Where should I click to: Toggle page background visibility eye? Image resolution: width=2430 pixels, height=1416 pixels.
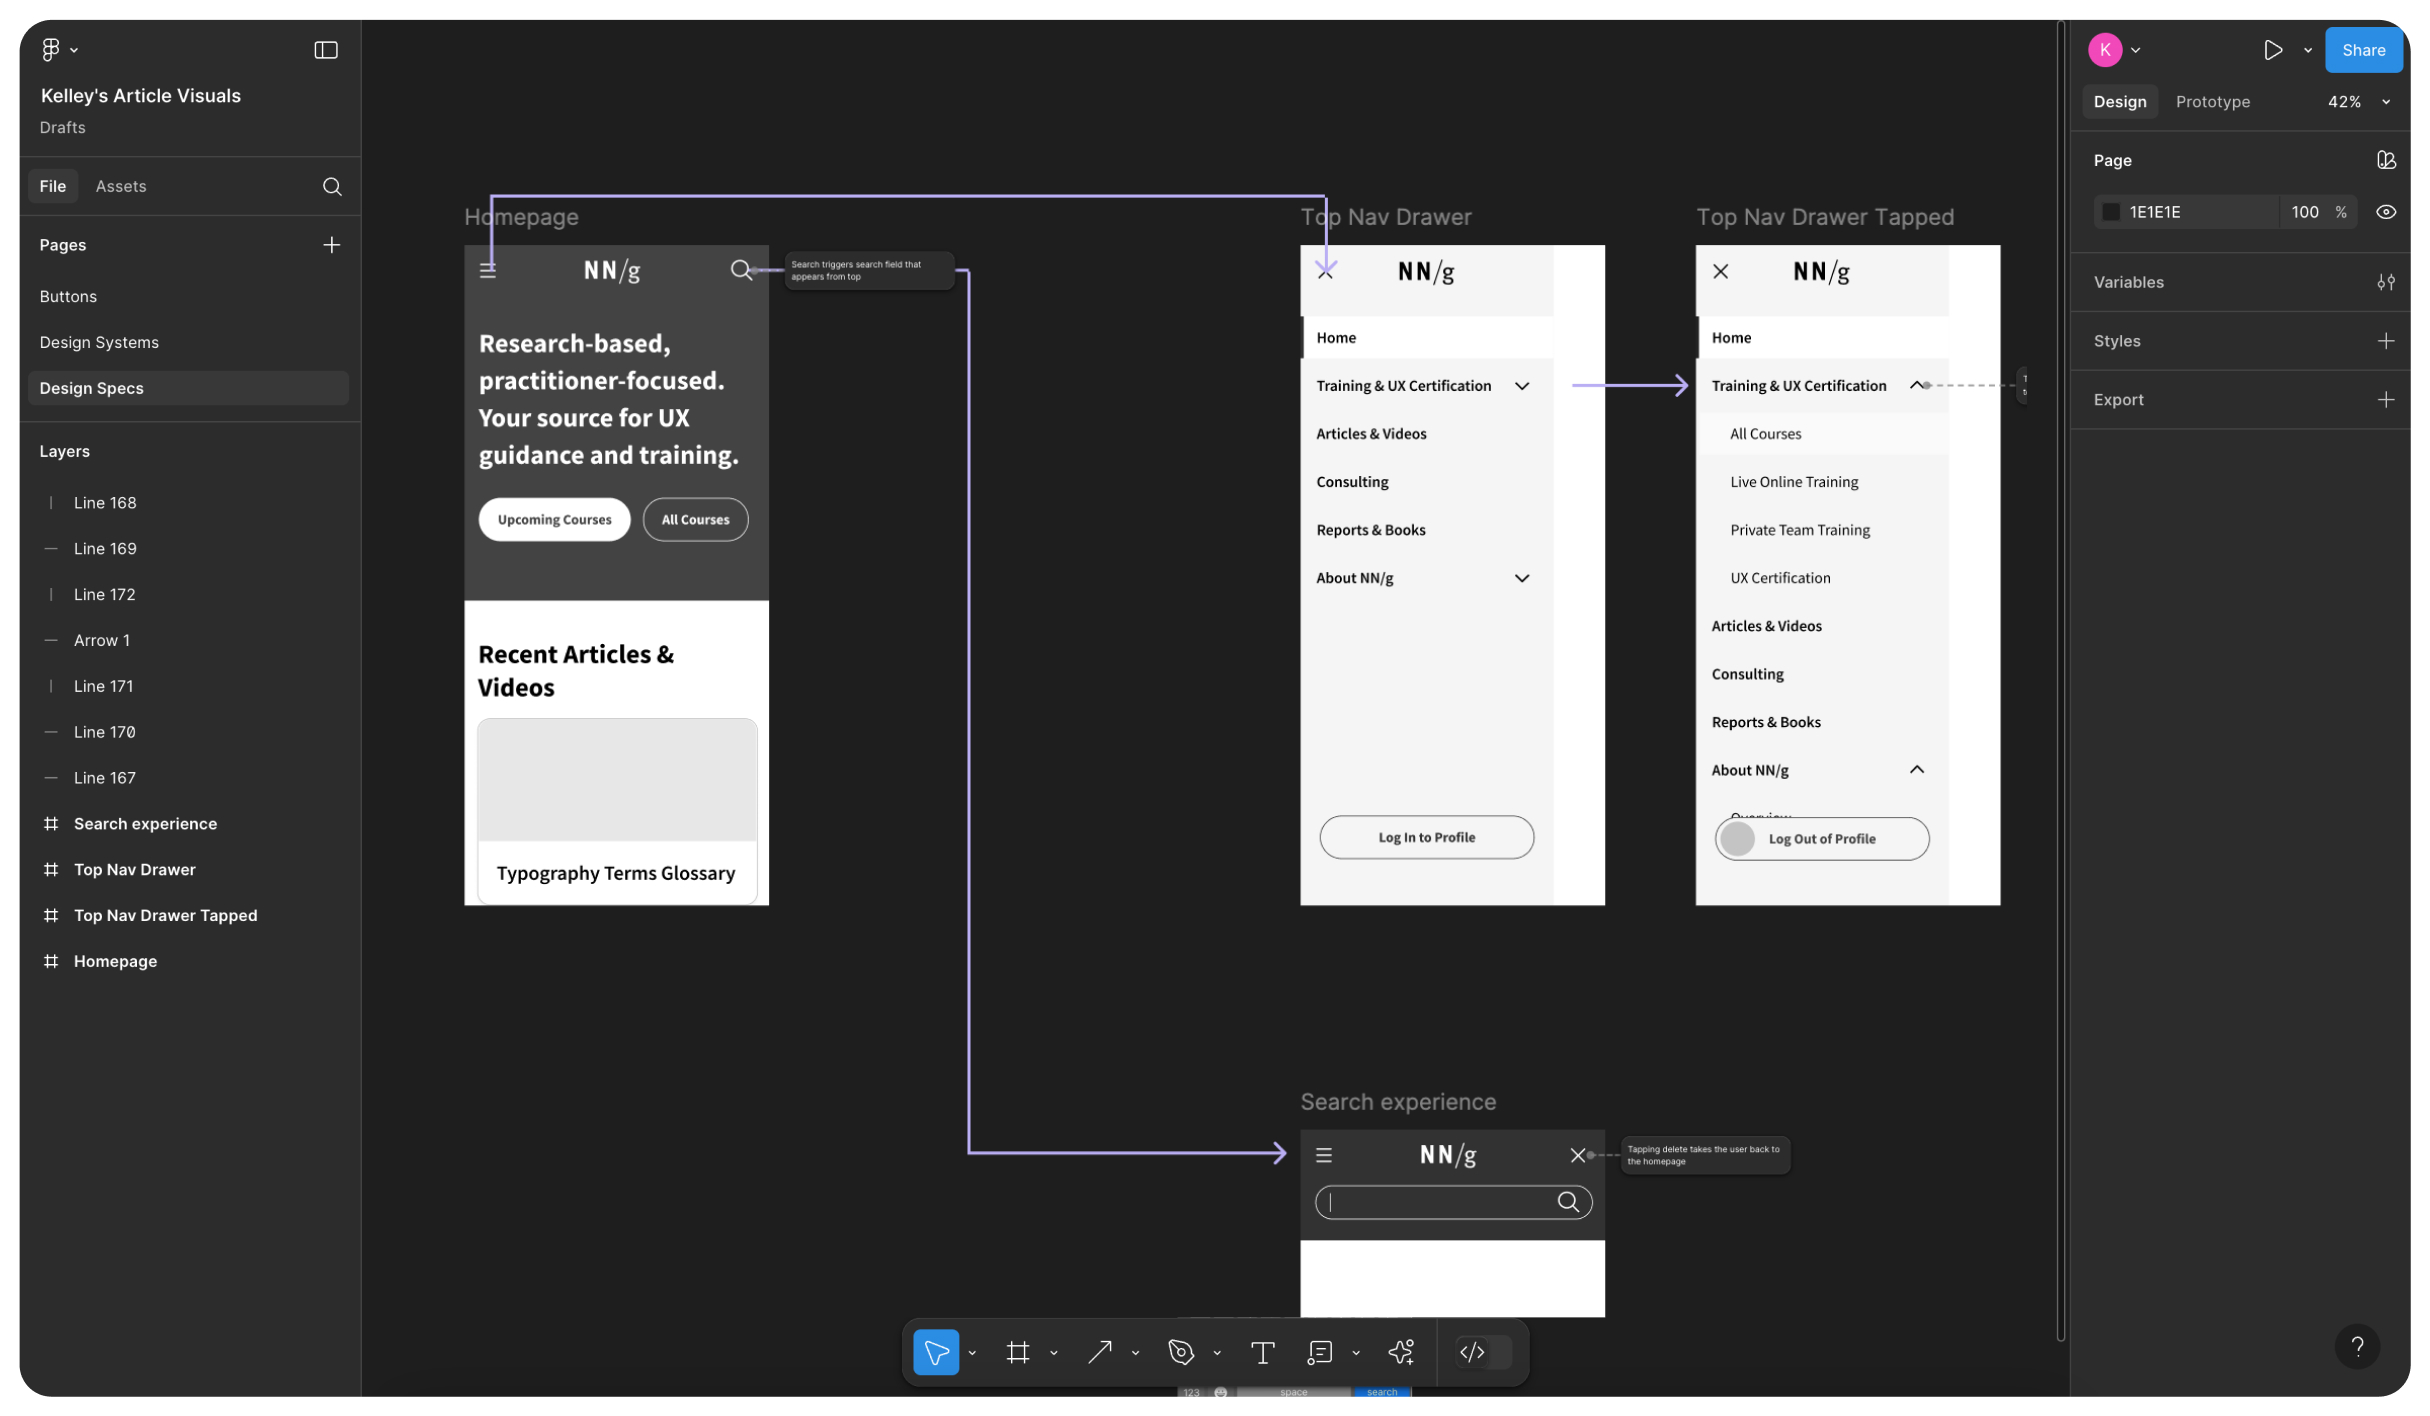pyautogui.click(x=2385, y=212)
